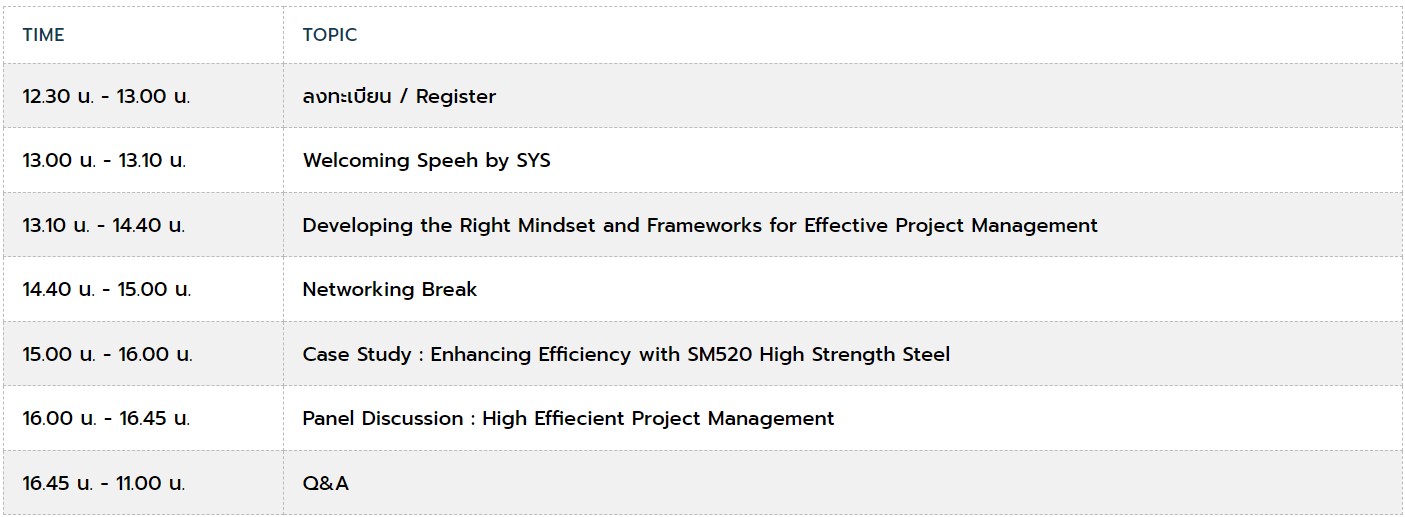Click Developing the Right Mindset topic
1405x517 pixels.
click(x=700, y=225)
